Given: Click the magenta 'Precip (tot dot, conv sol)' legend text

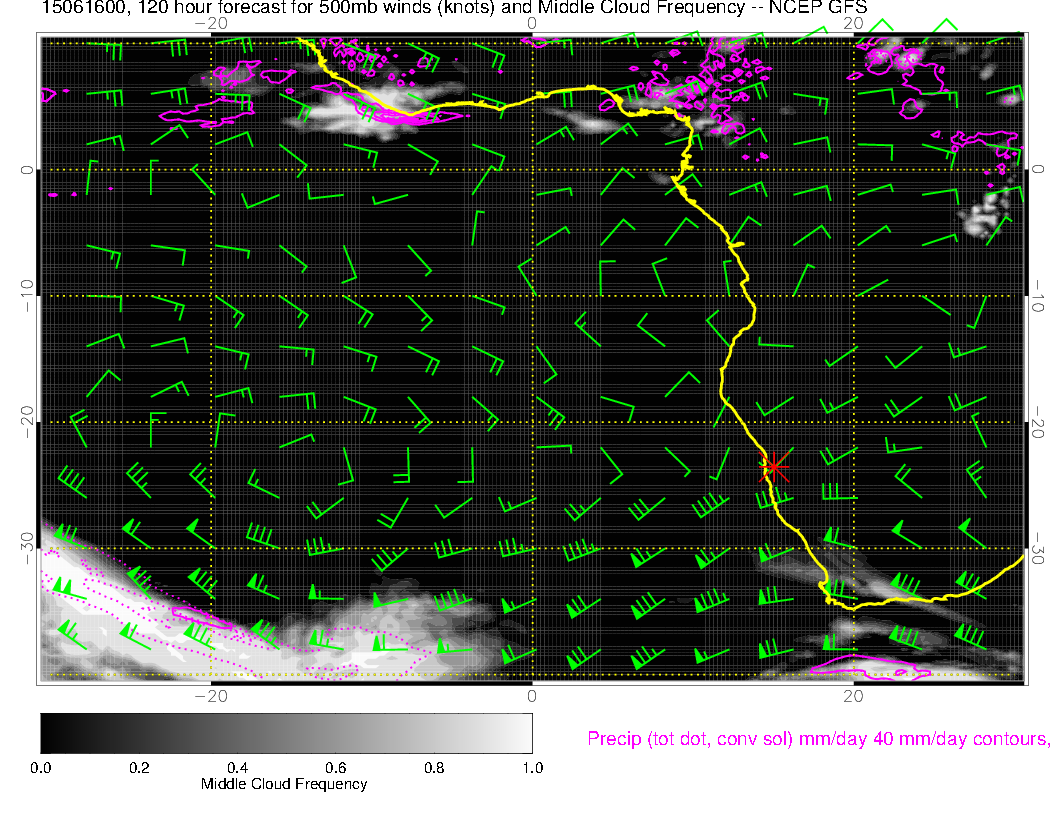Looking at the screenshot, I should 818,739.
